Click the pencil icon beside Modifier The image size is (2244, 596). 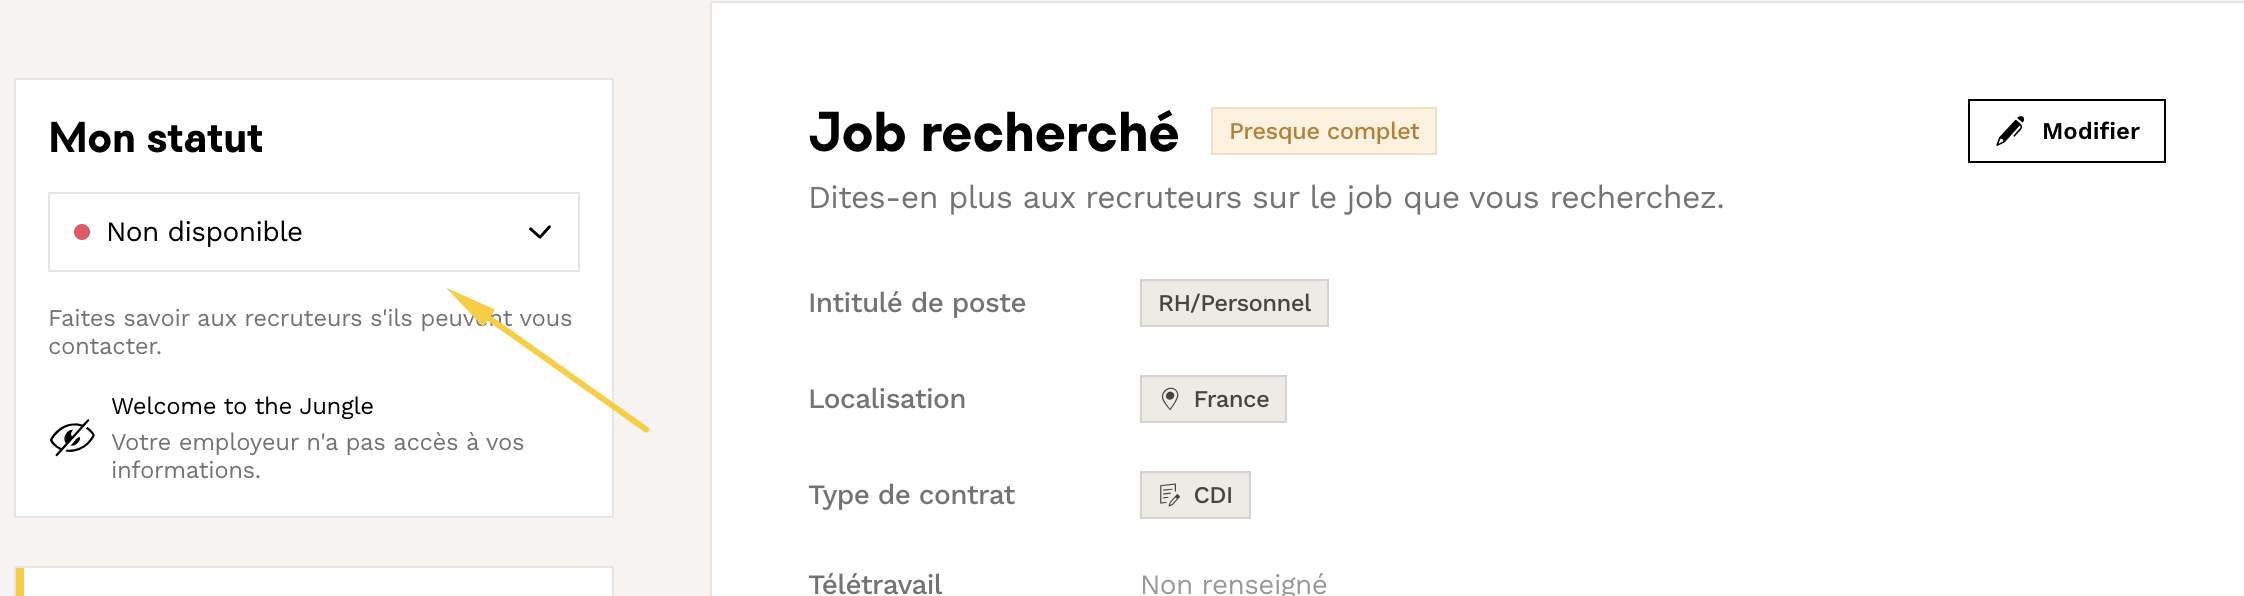(2010, 131)
